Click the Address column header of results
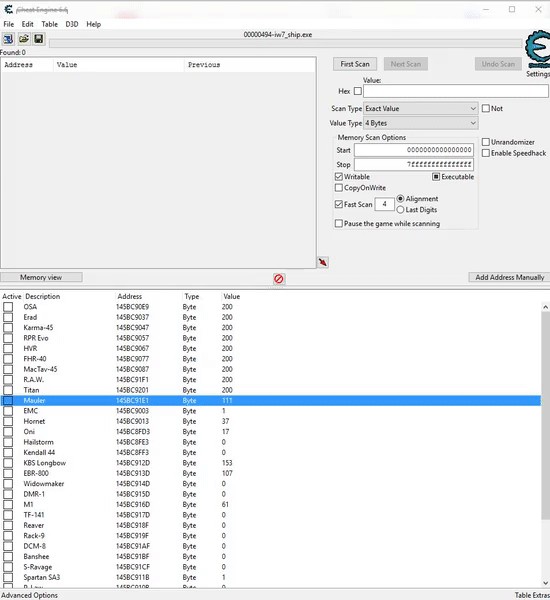550x600 pixels. (18, 65)
